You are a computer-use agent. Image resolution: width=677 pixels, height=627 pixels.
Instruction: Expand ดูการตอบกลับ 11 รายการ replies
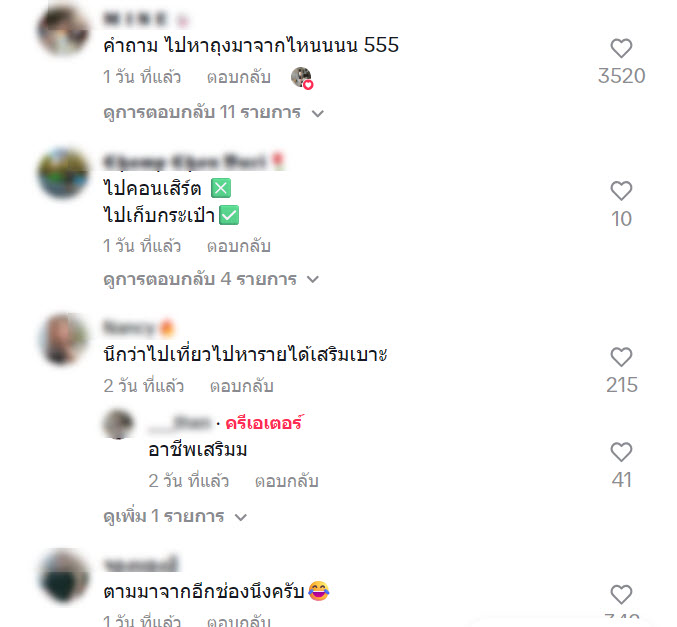pos(213,113)
